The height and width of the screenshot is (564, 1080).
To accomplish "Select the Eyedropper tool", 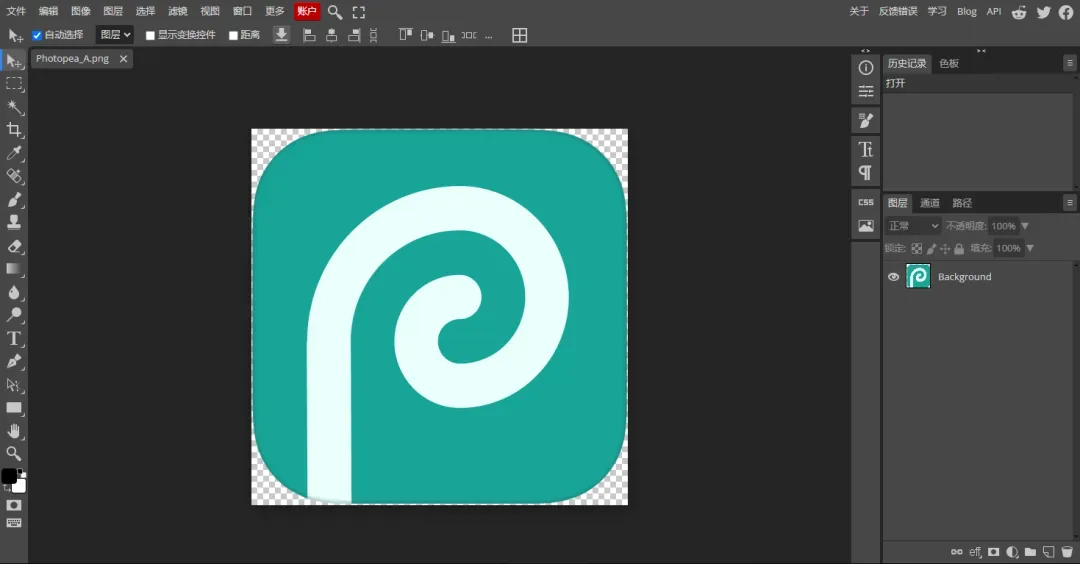I will pyautogui.click(x=14, y=153).
